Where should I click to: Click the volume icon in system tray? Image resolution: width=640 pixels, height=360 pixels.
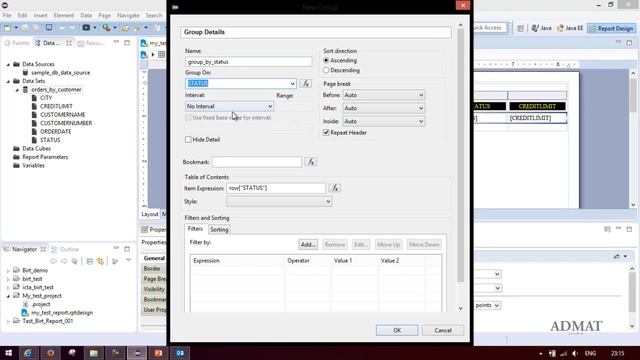coord(575,353)
